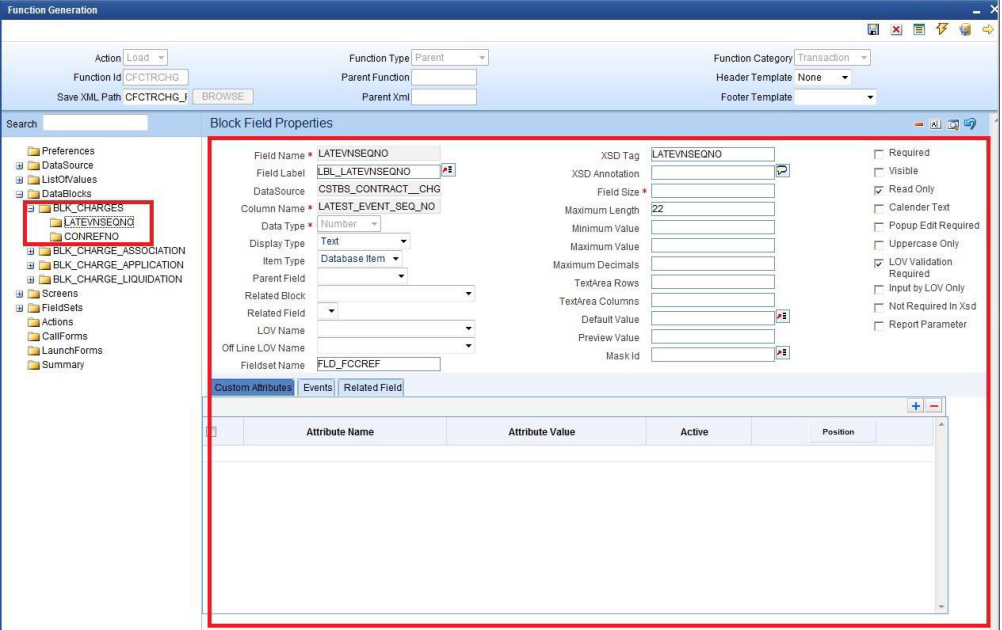This screenshot has width=1002, height=630.
Task: Toggle the Visible checkbox
Action: [x=879, y=172]
